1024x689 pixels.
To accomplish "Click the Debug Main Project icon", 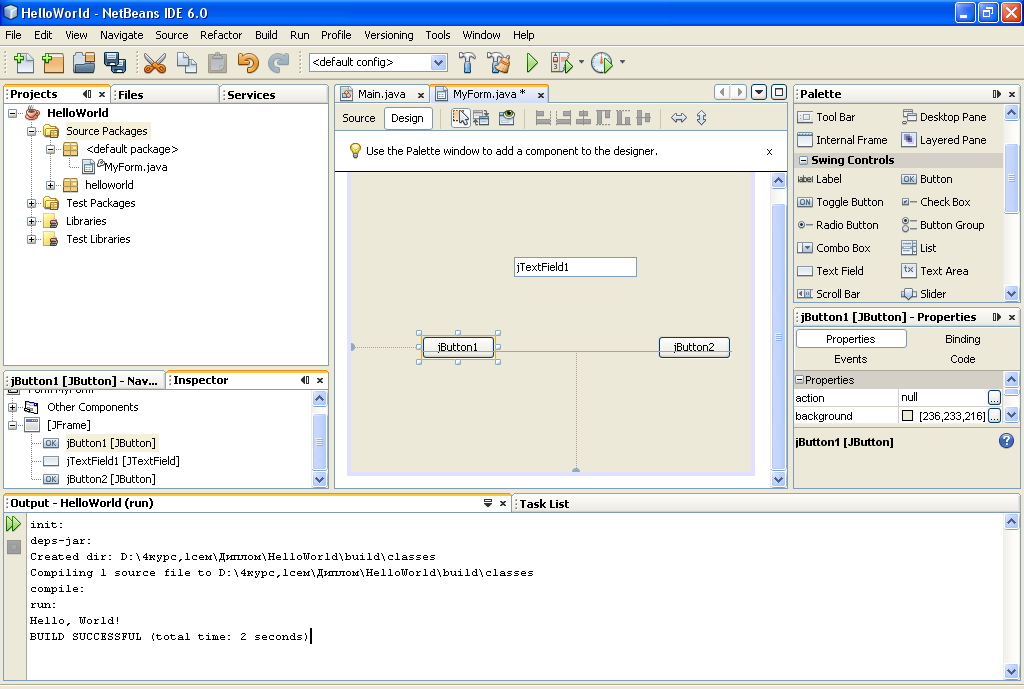I will (562, 62).
